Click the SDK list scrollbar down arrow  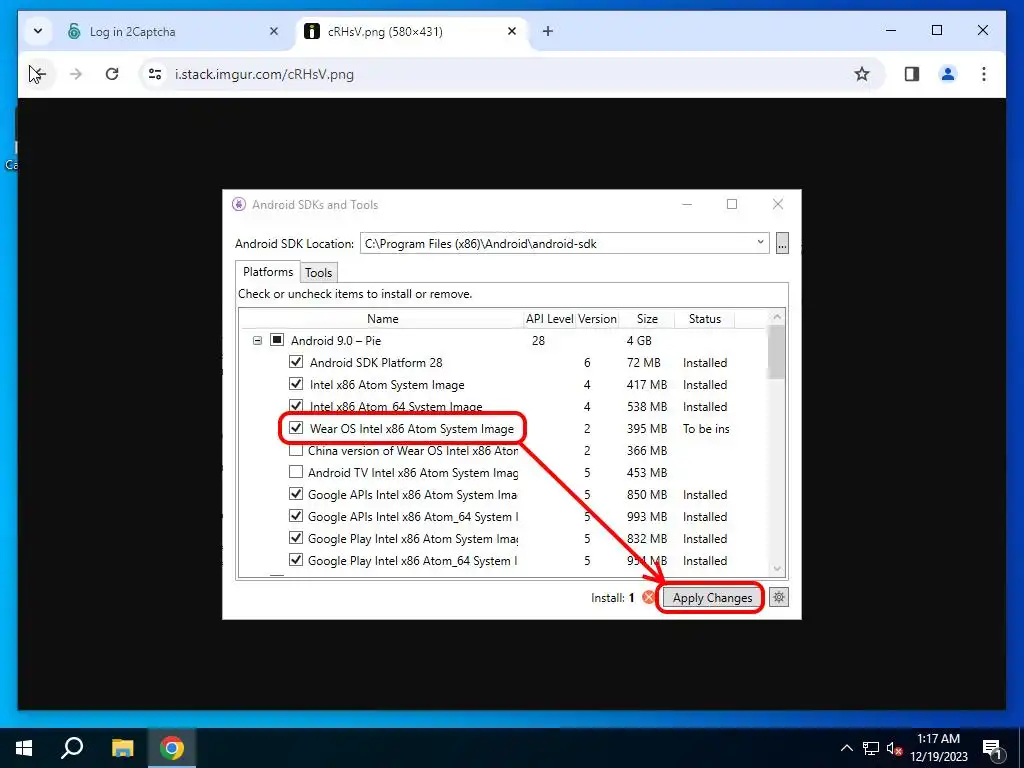click(x=776, y=569)
